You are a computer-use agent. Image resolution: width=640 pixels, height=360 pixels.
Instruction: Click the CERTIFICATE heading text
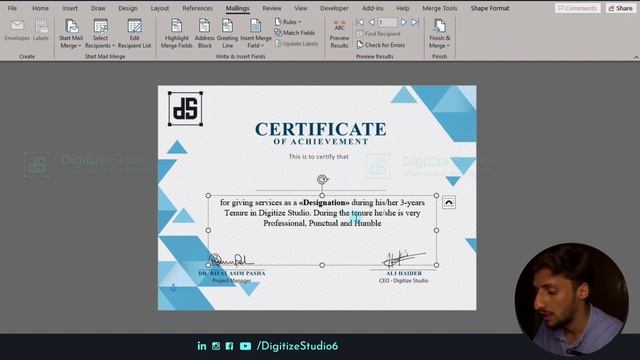tap(320, 129)
